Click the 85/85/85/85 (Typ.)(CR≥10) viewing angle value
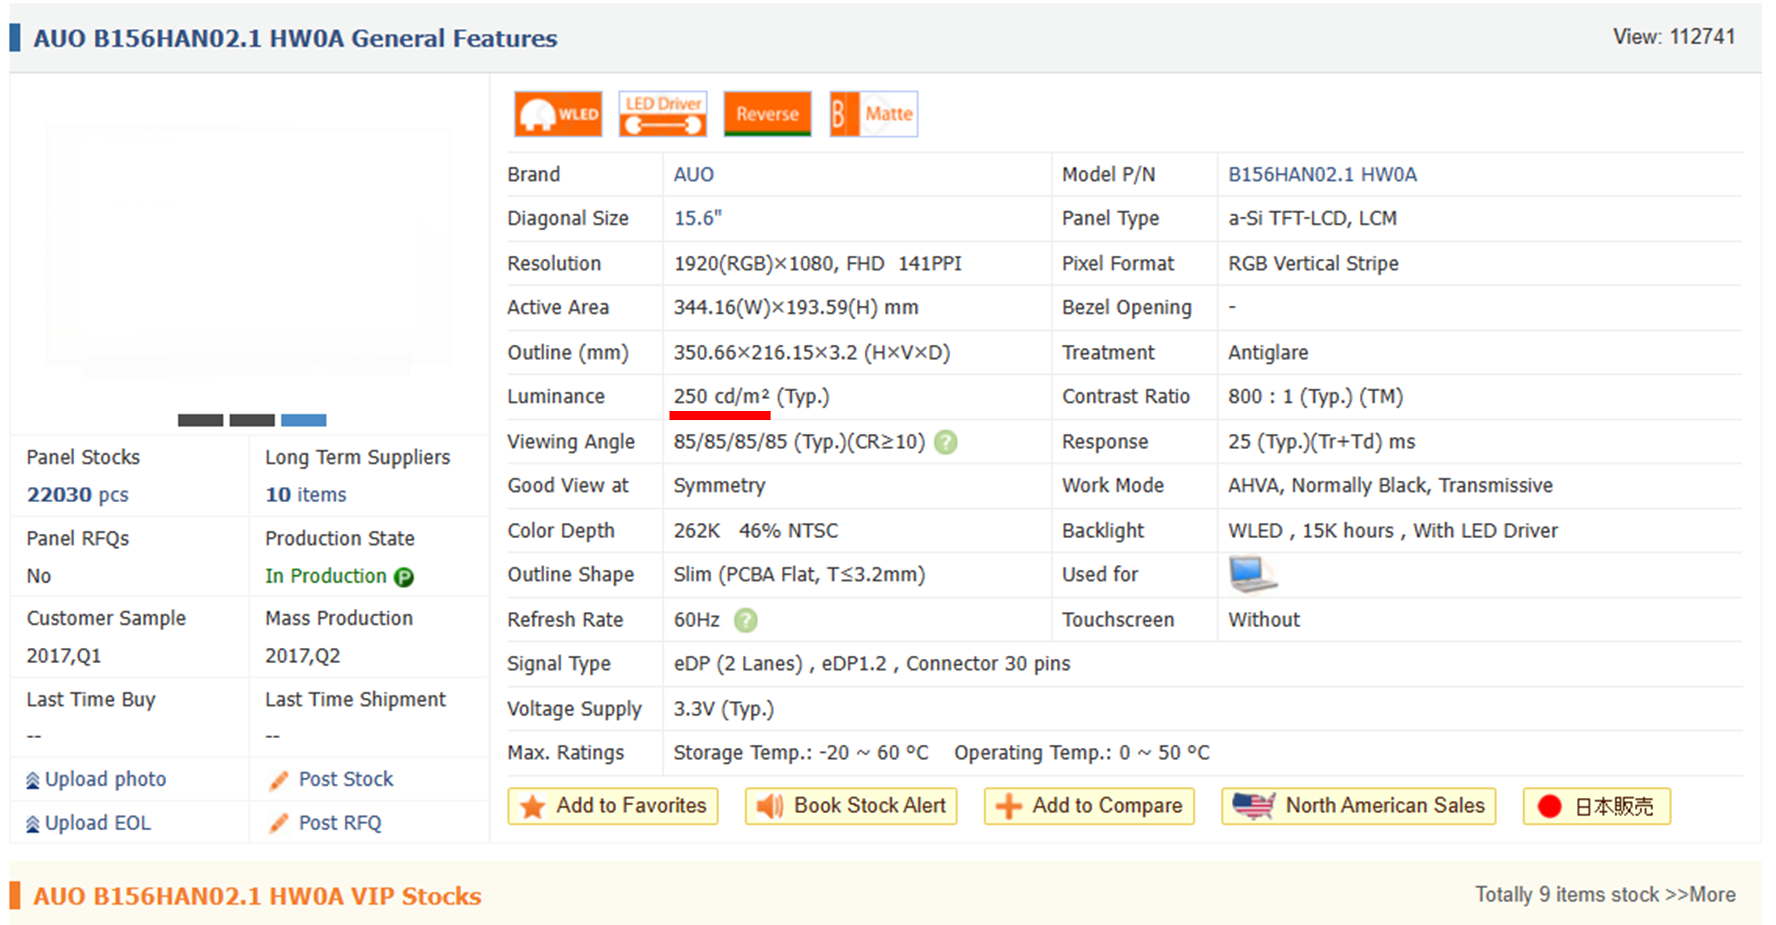Viewport: 1776px width, 925px height. click(799, 441)
